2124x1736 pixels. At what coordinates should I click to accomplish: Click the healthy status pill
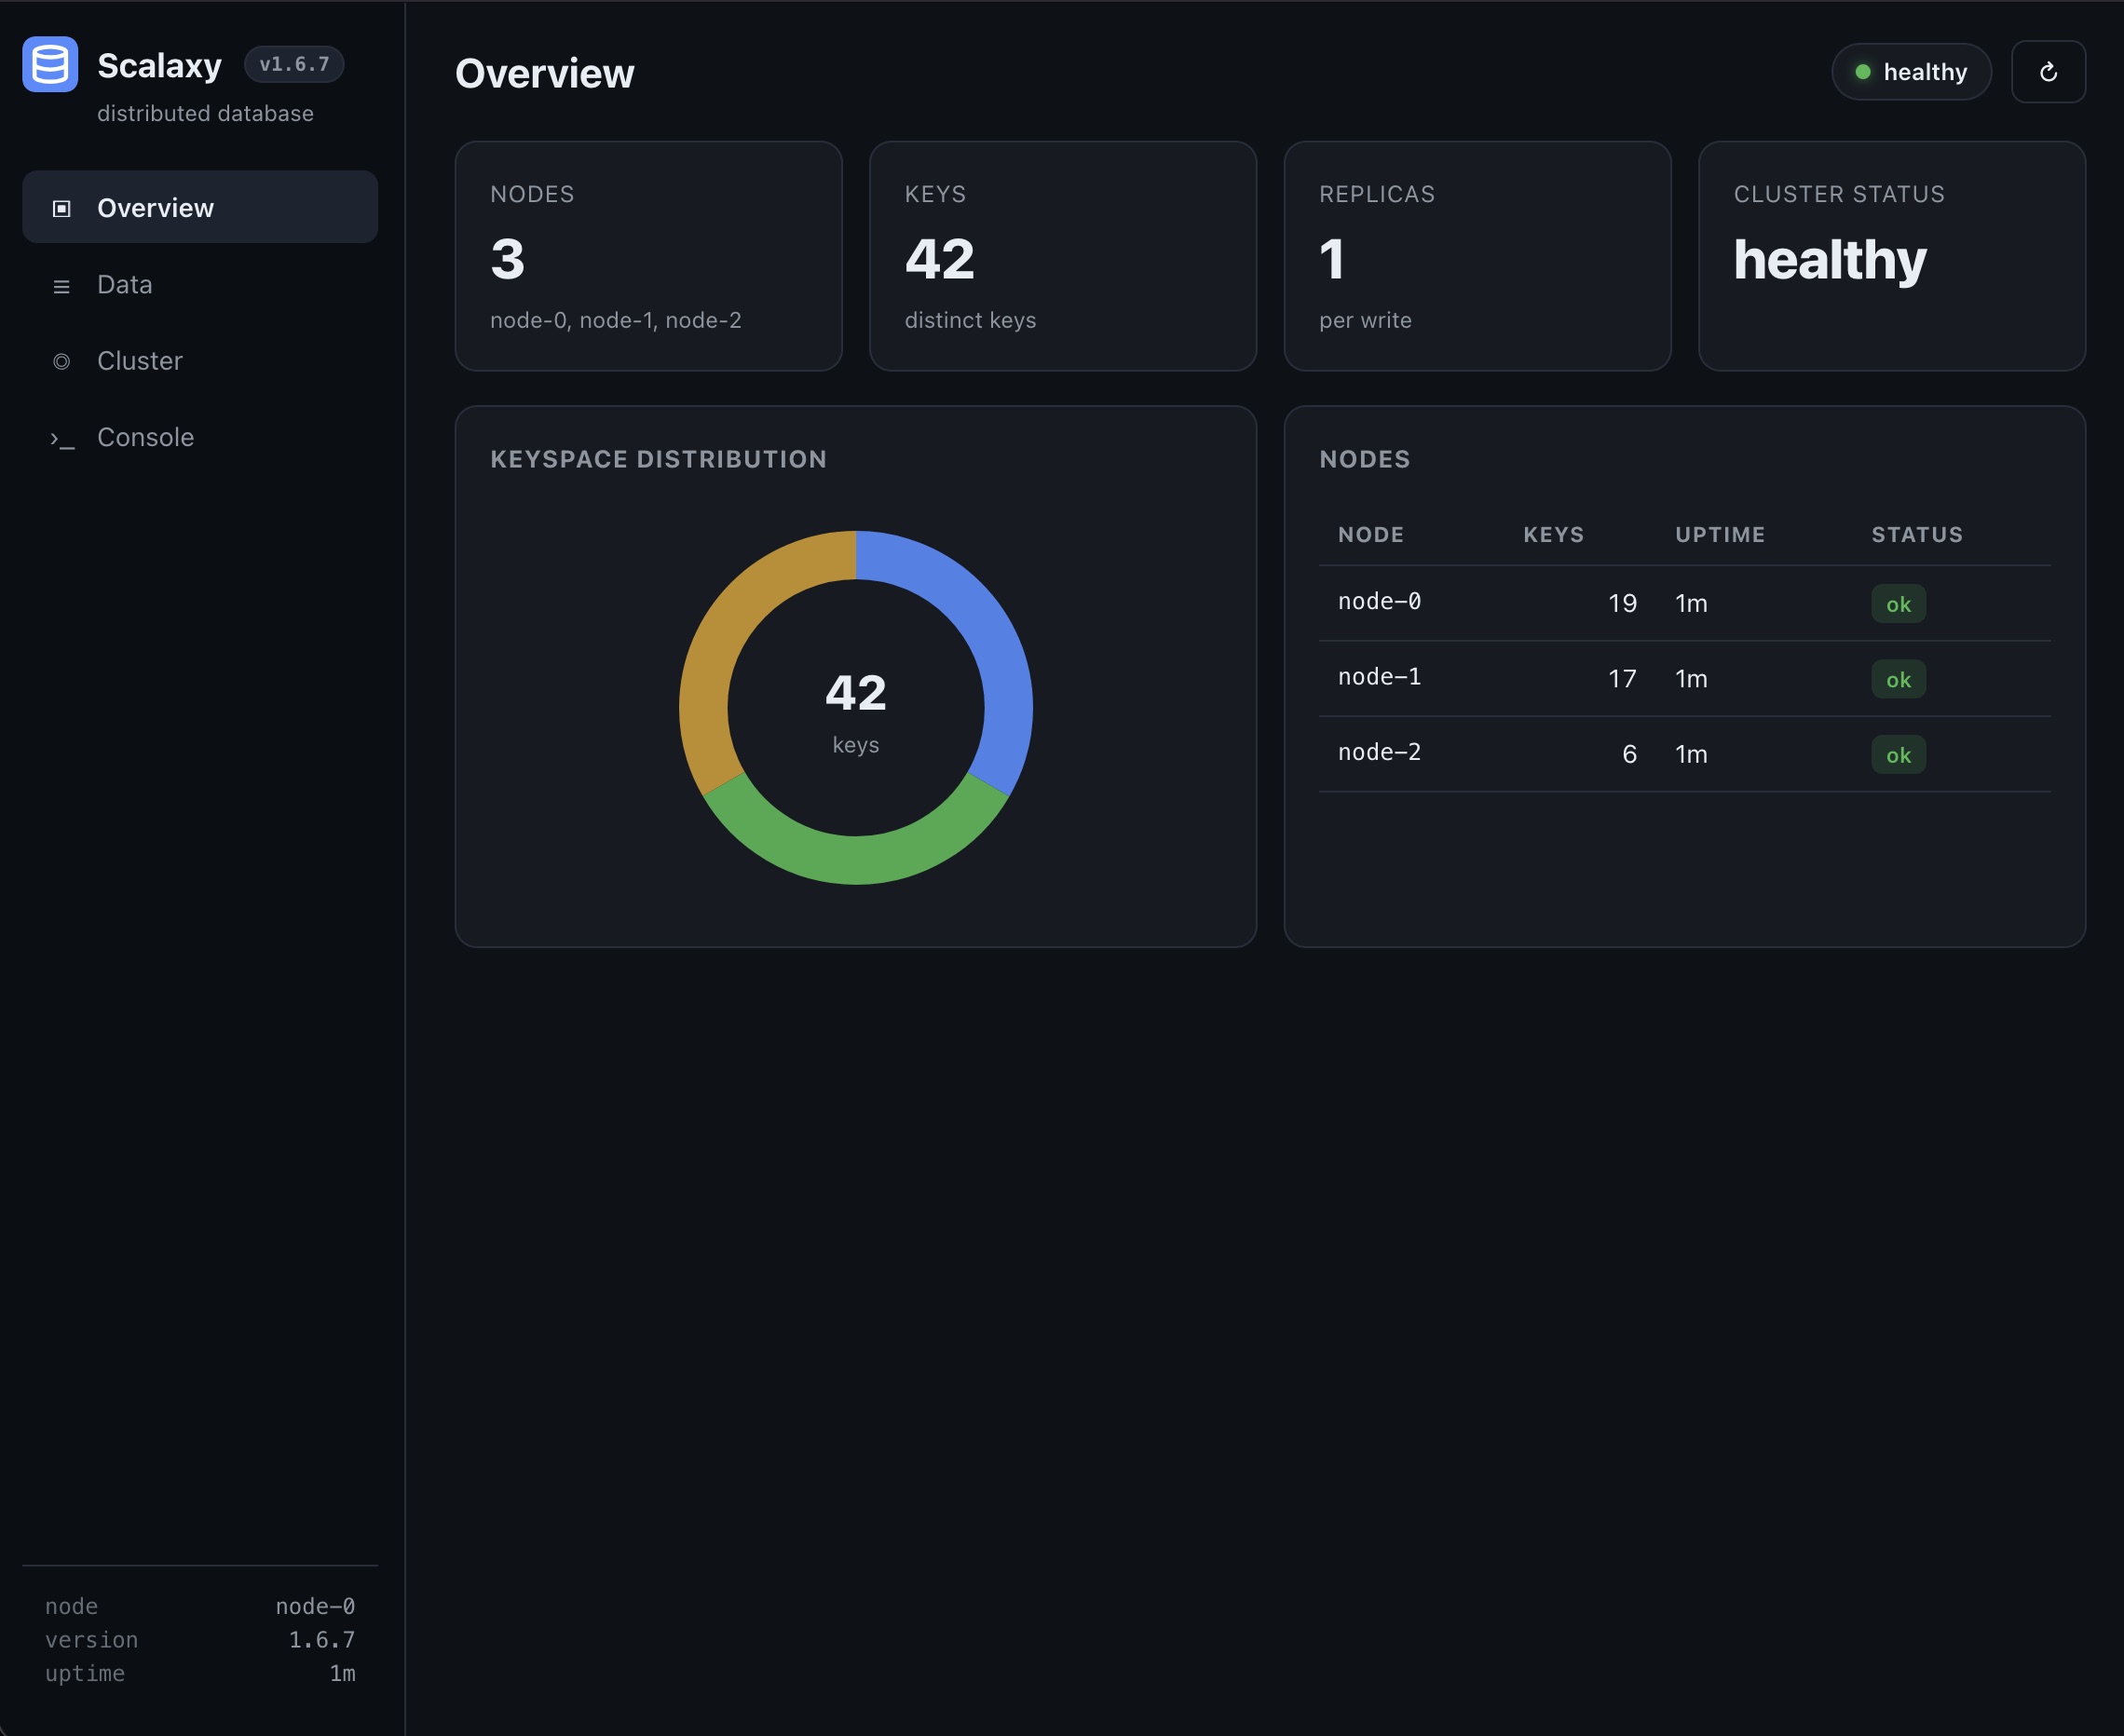(x=1911, y=72)
